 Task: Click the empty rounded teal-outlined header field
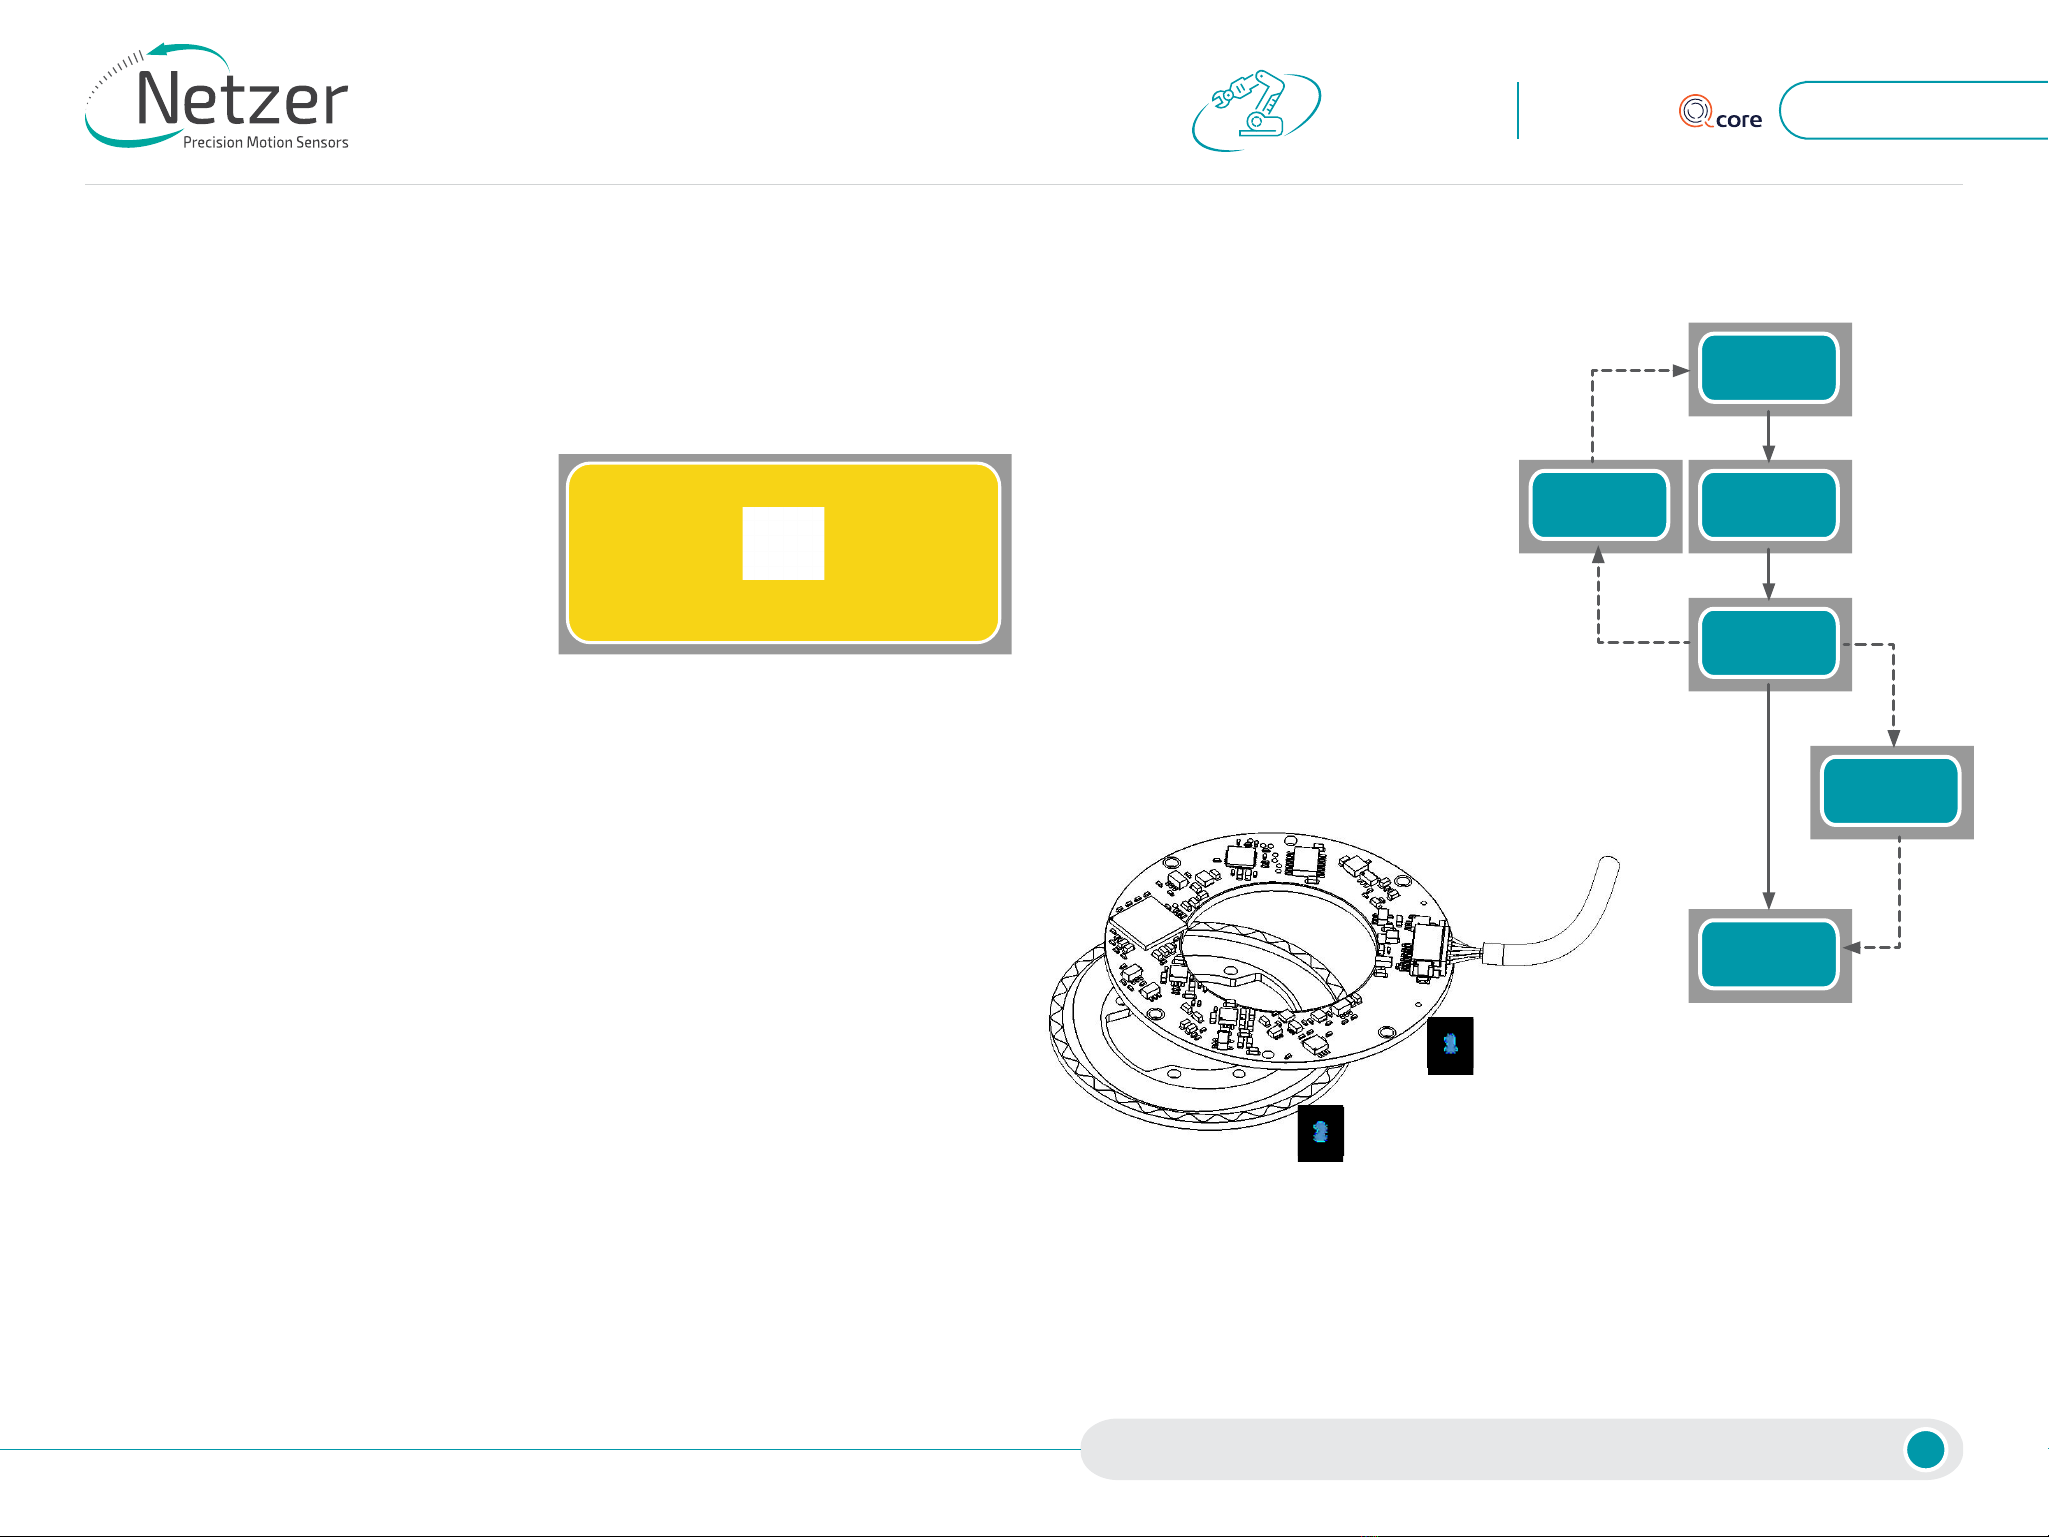pyautogui.click(x=1914, y=110)
